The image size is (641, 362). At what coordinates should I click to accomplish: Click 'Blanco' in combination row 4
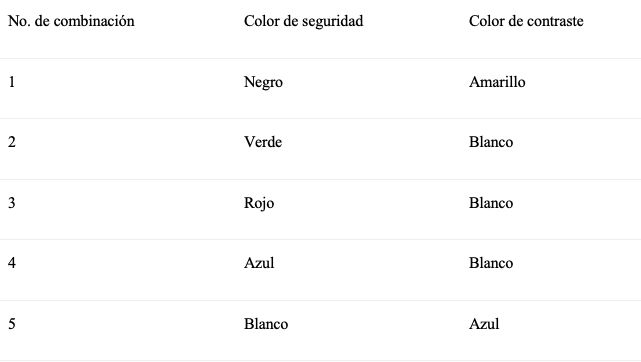[491, 263]
